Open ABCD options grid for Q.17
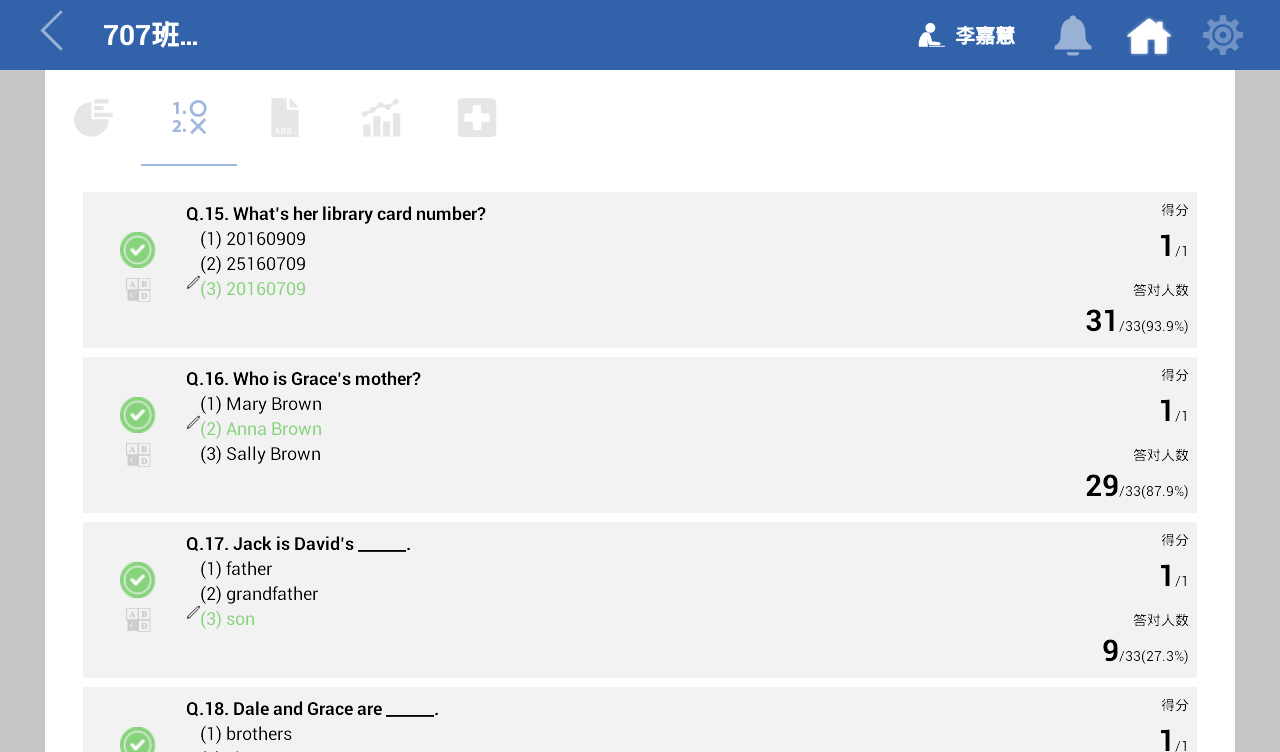 (x=138, y=620)
